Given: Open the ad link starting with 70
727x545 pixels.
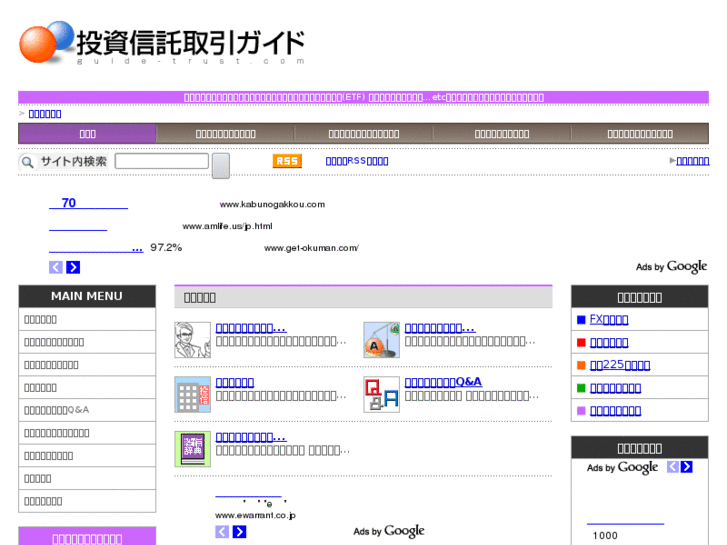Looking at the screenshot, I should tap(88, 203).
